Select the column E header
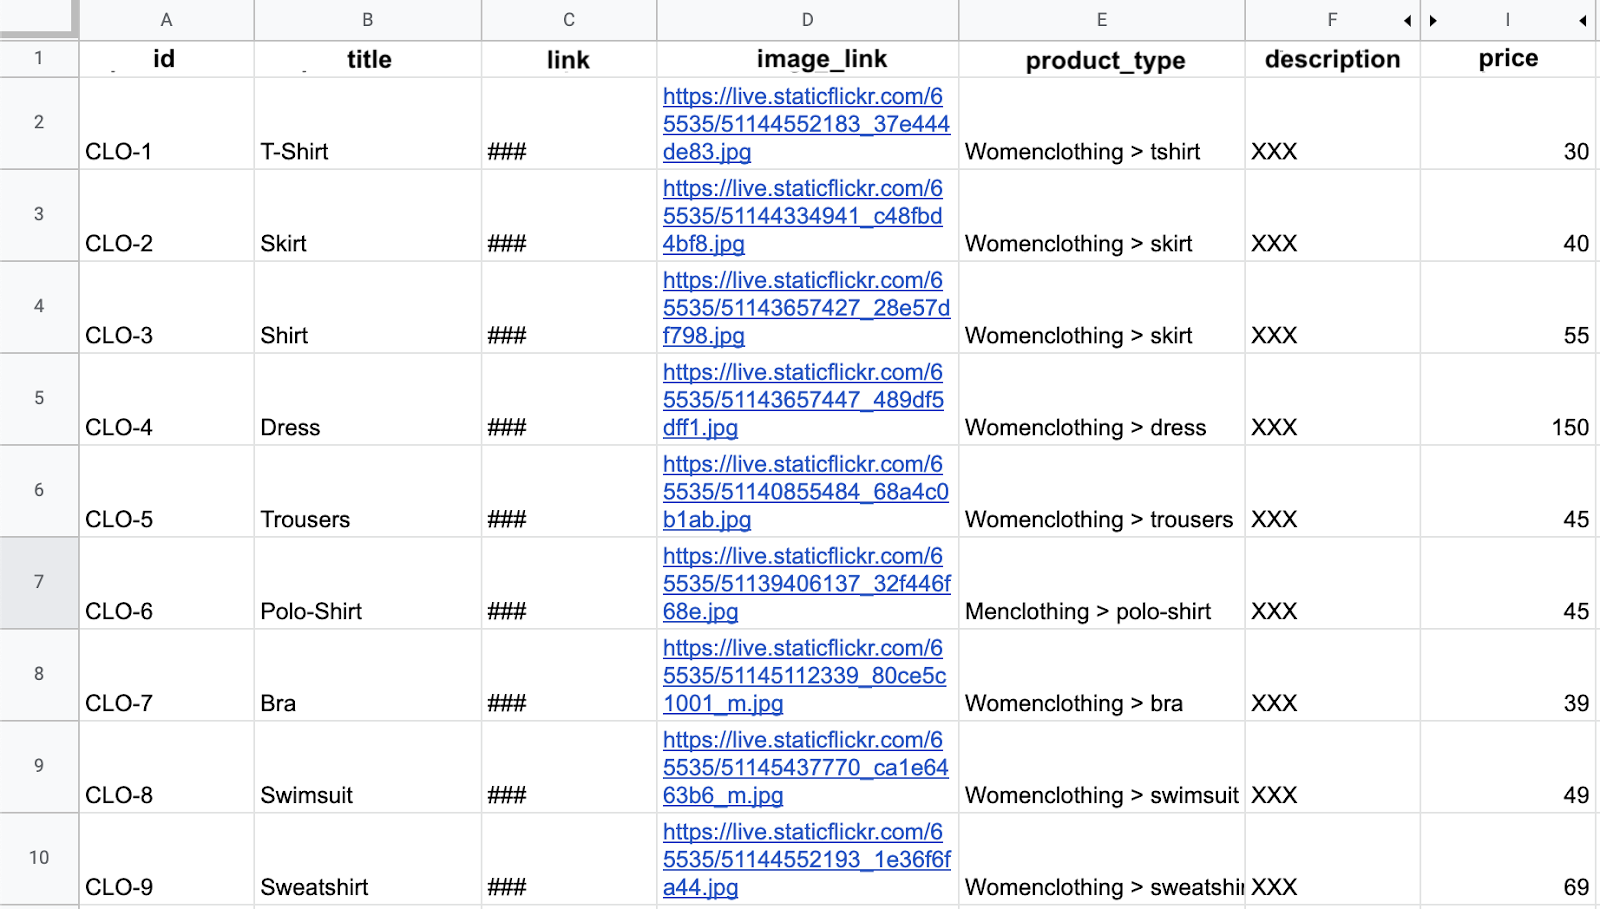Screen dimensions: 1600x909 [x=1101, y=20]
